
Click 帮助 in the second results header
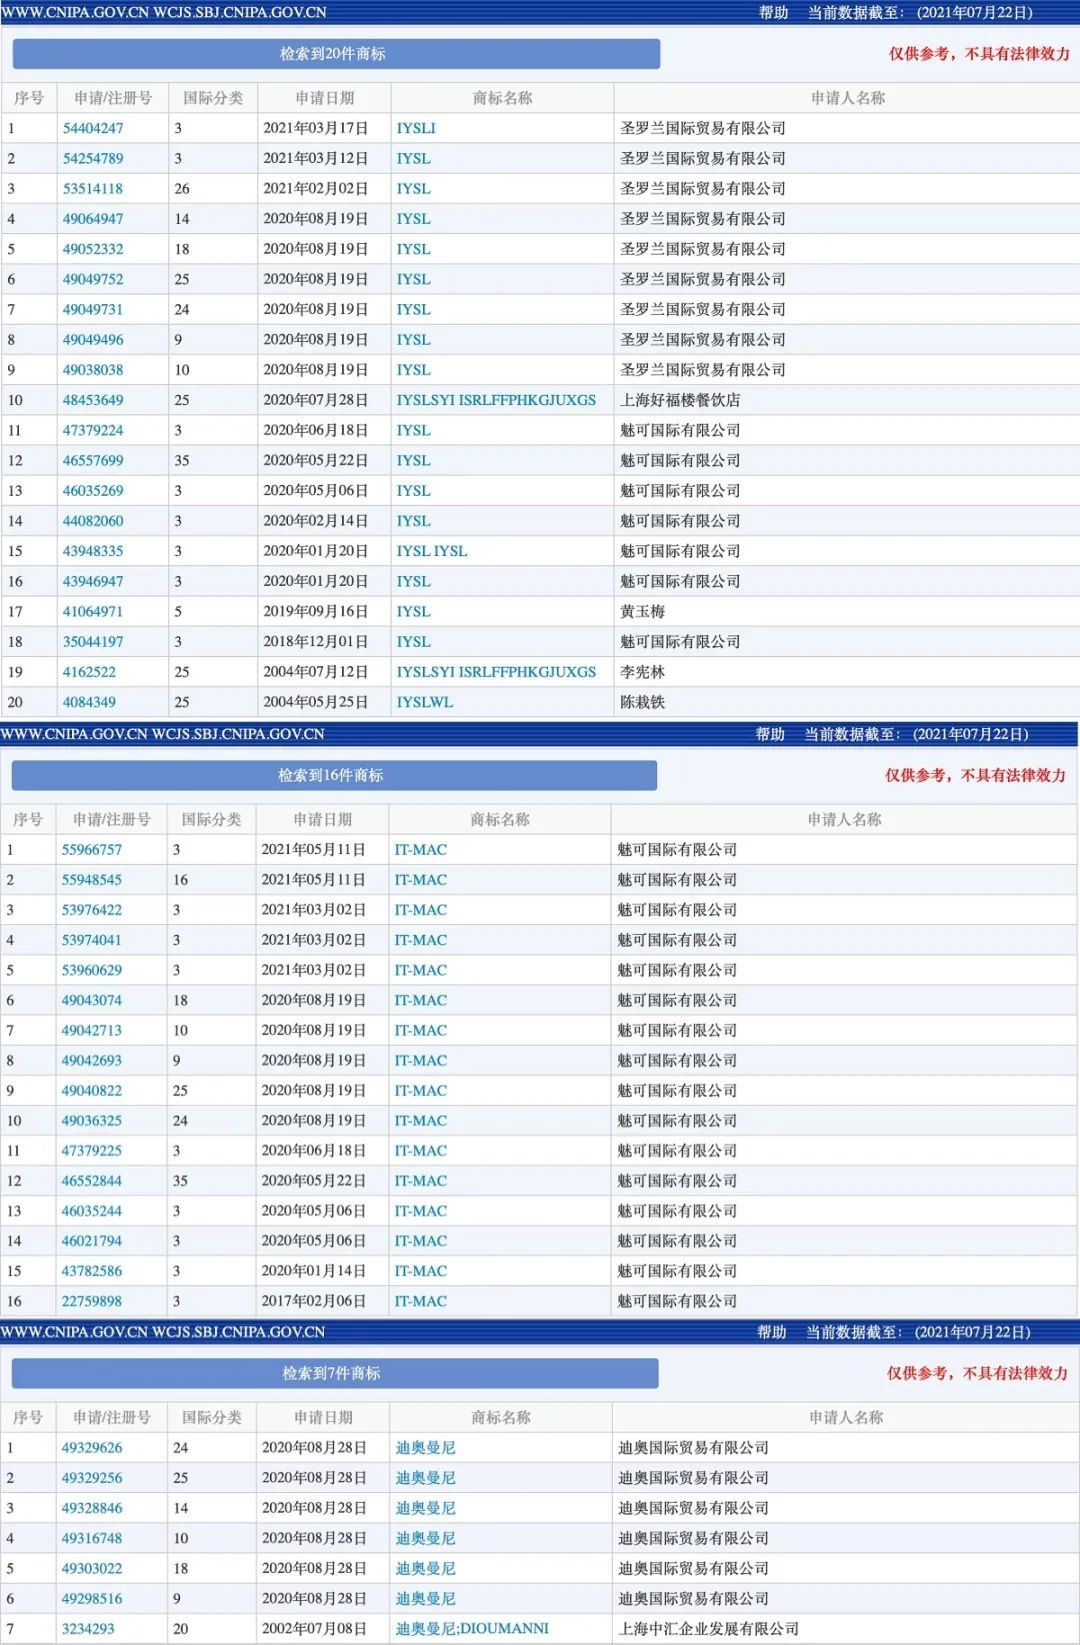coord(770,734)
